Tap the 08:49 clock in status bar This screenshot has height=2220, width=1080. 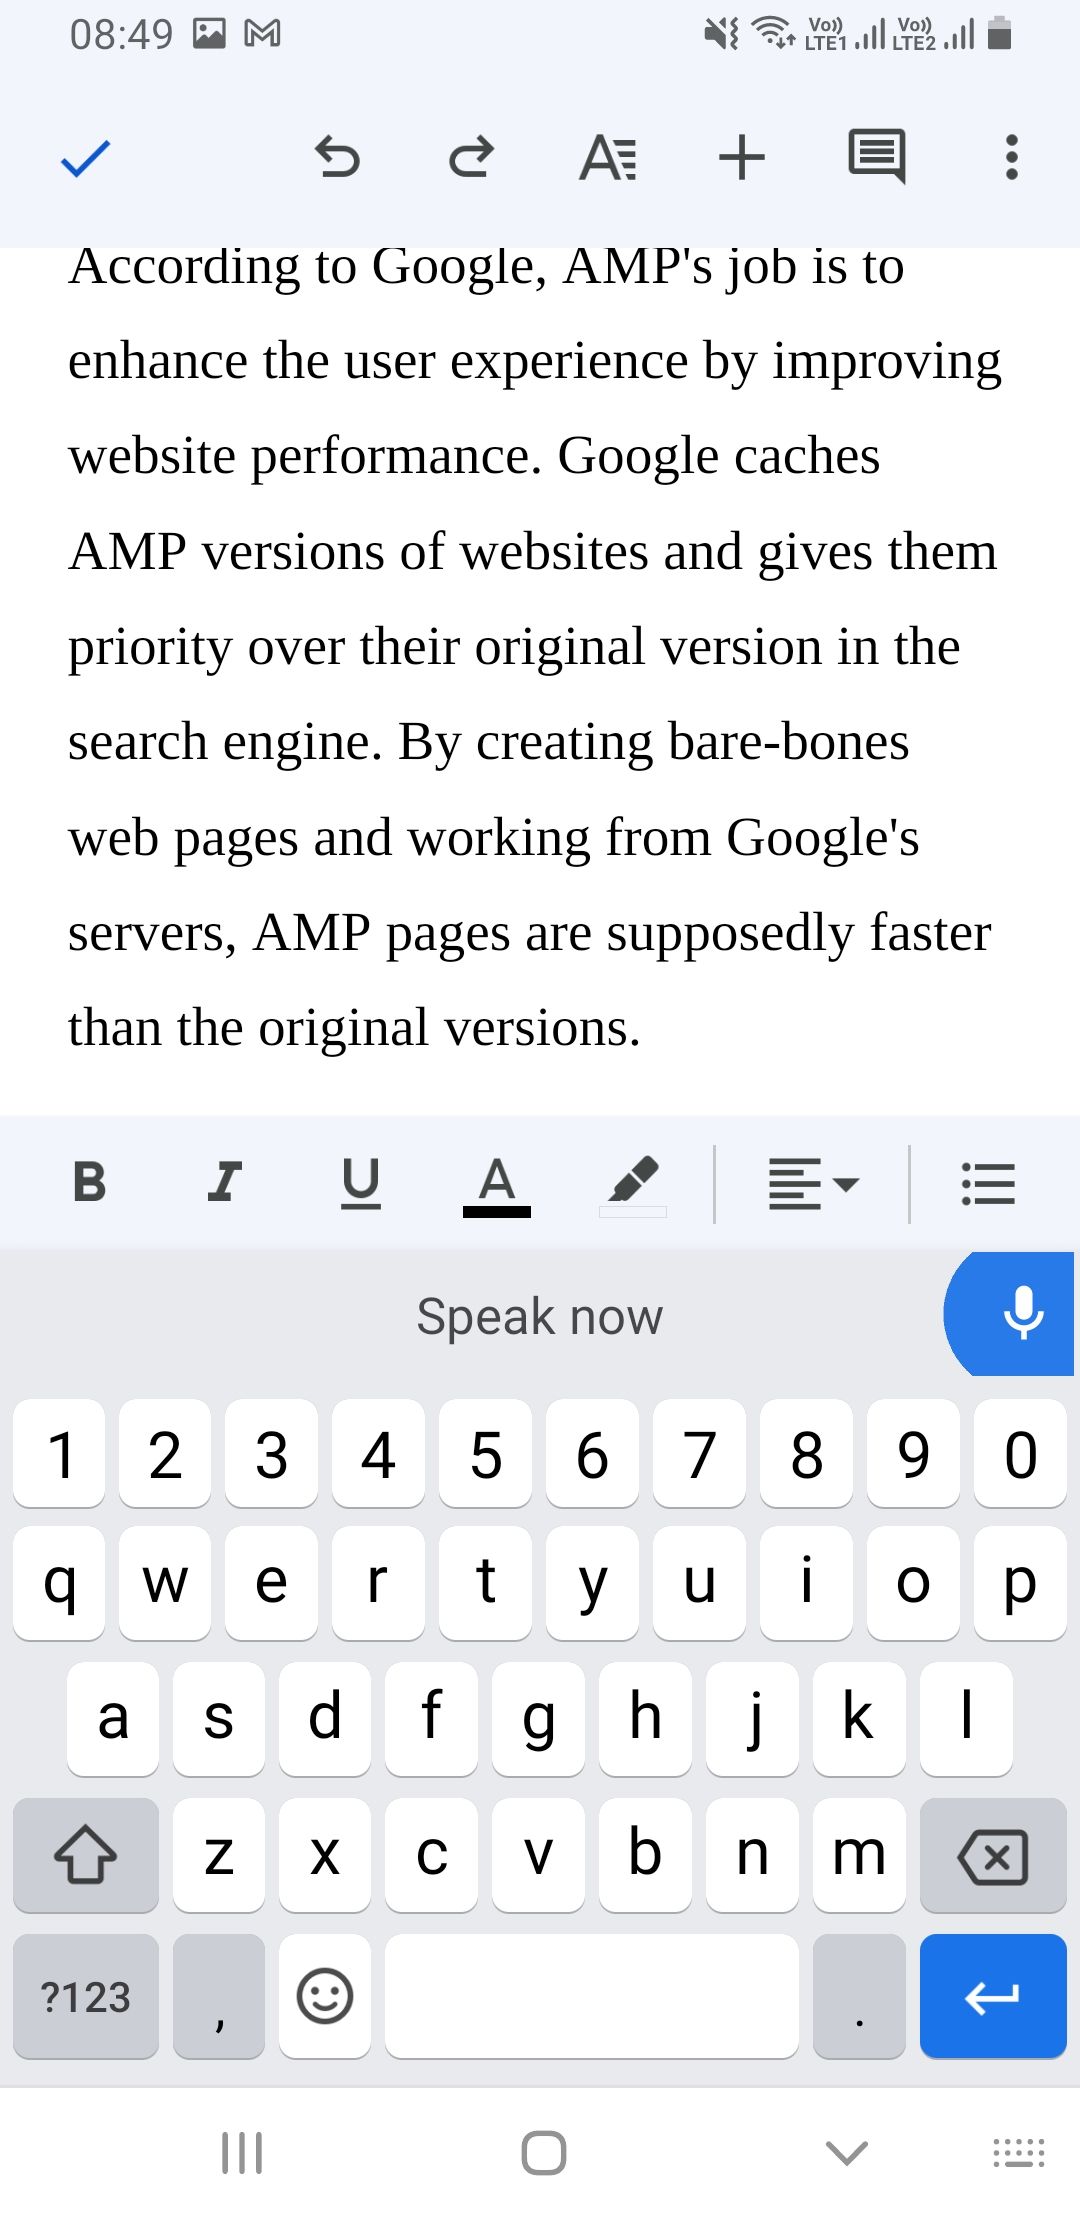point(122,35)
